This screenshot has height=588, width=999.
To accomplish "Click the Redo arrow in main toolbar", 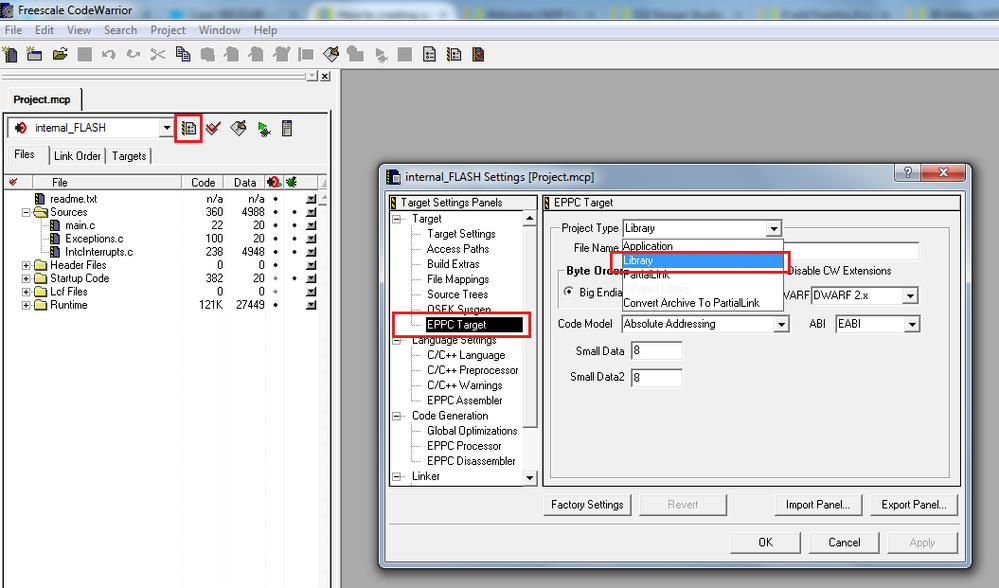I will pyautogui.click(x=133, y=55).
